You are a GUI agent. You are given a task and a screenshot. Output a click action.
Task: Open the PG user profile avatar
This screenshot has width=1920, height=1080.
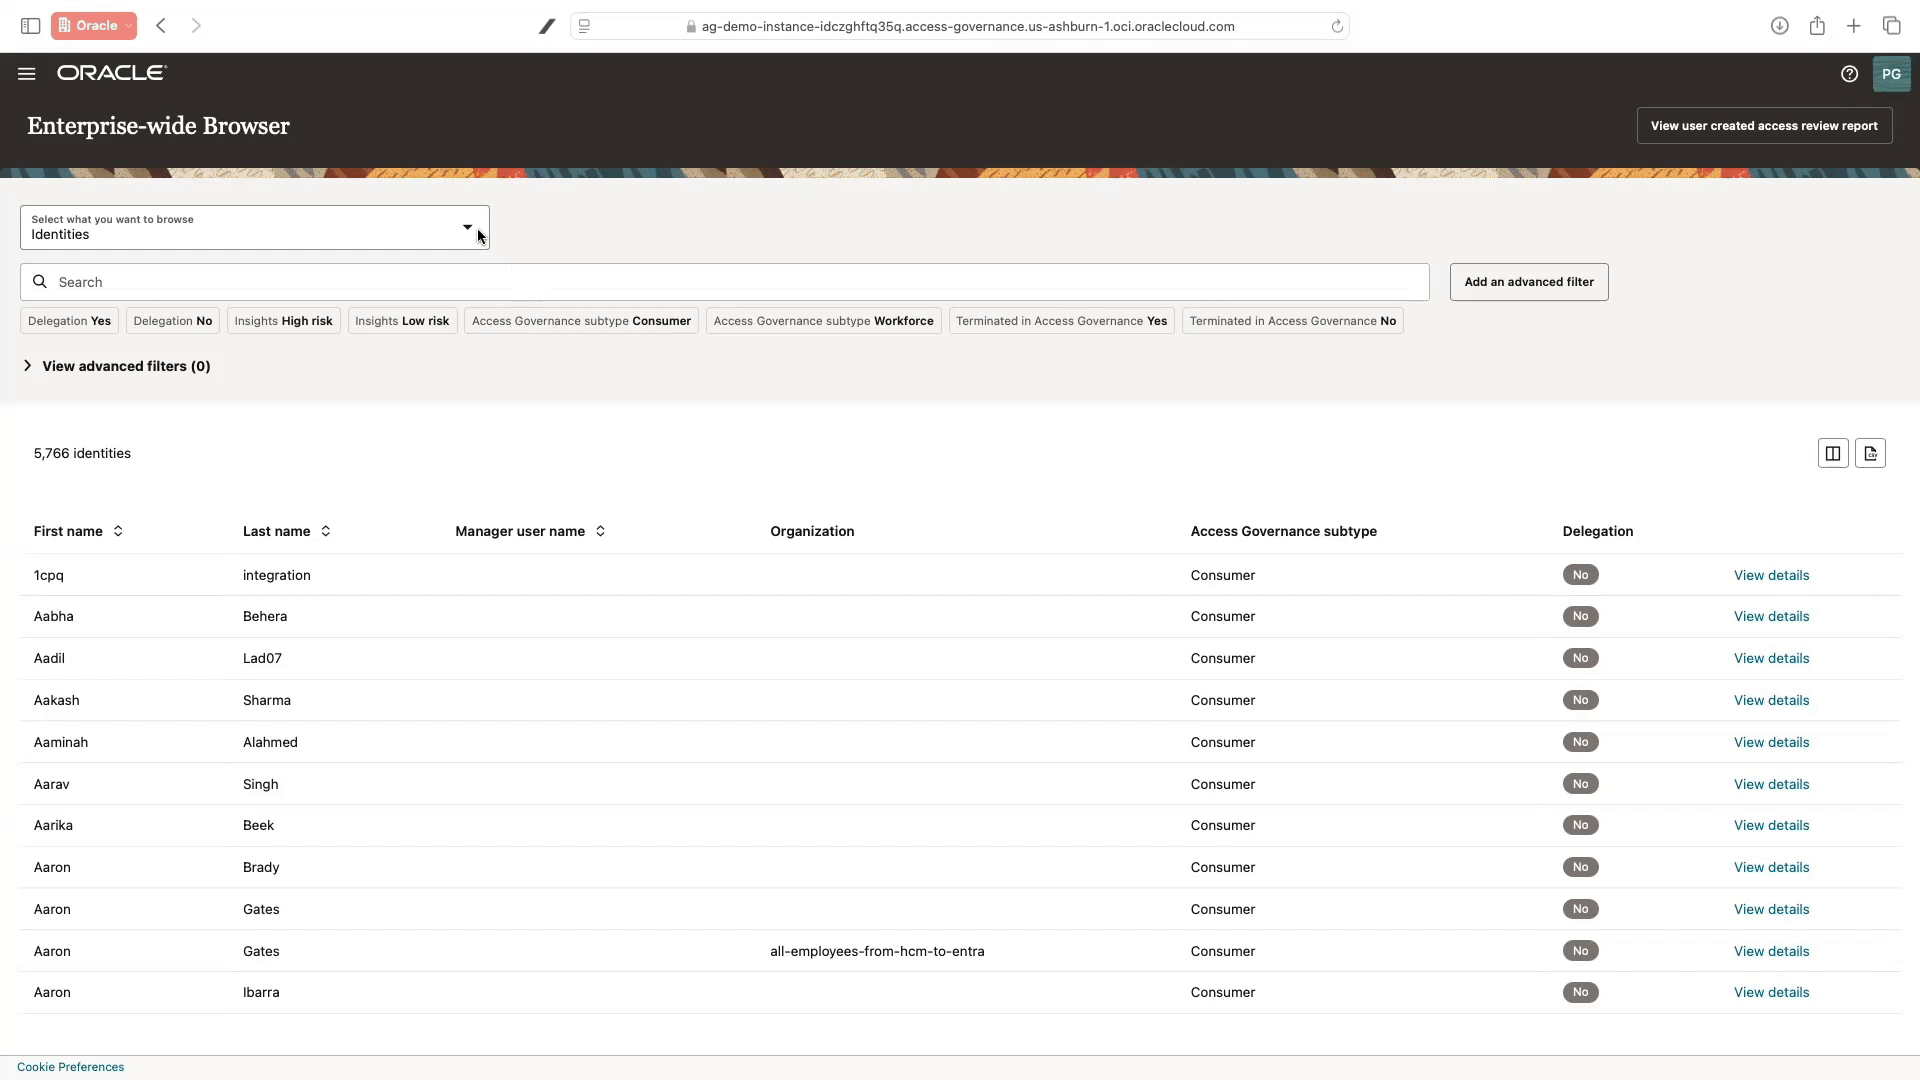(x=1892, y=73)
